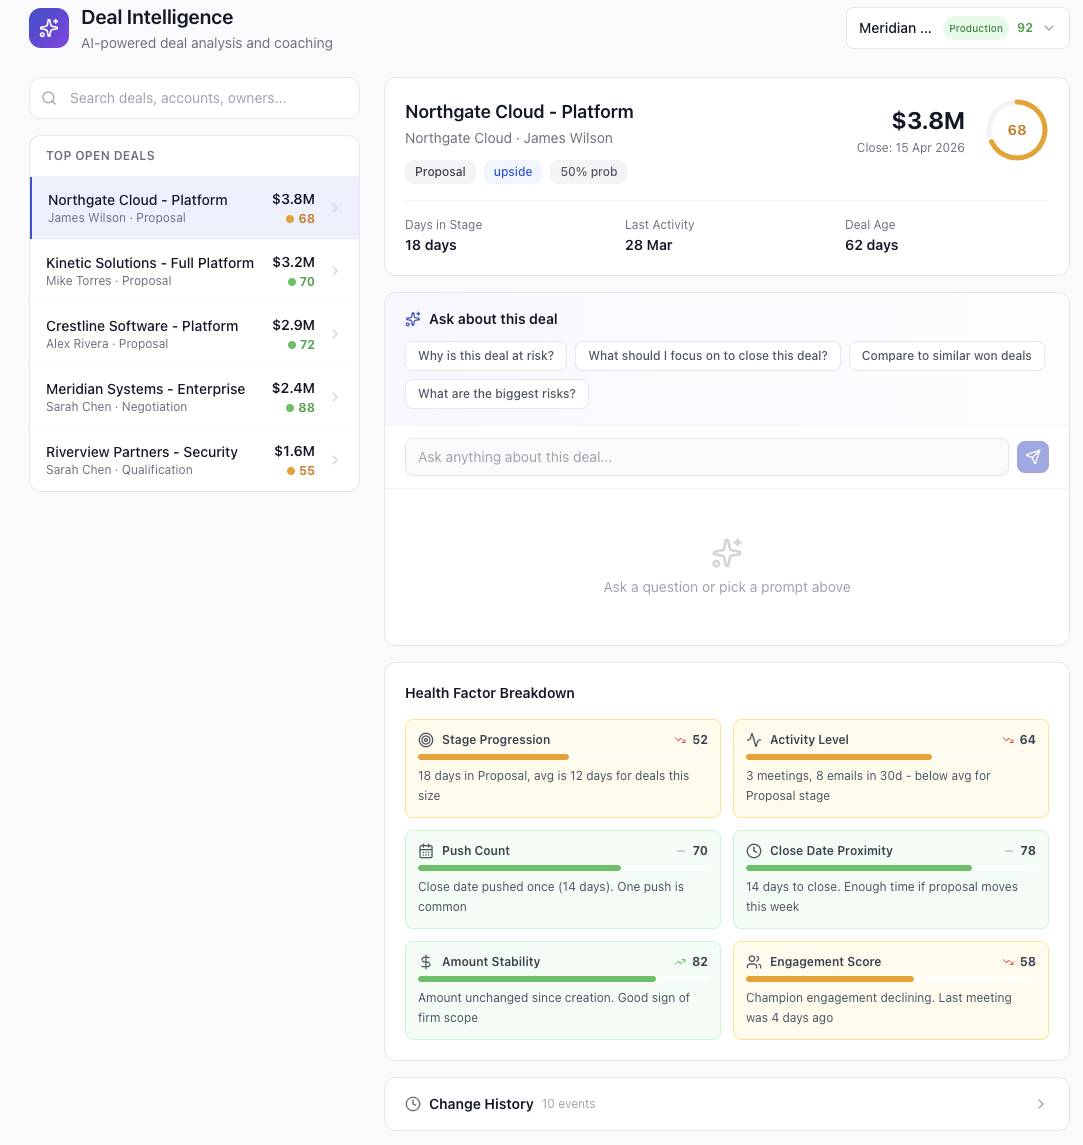1083x1145 pixels.
Task: Click "Compare to similar won deals" prompt
Action: tap(946, 356)
